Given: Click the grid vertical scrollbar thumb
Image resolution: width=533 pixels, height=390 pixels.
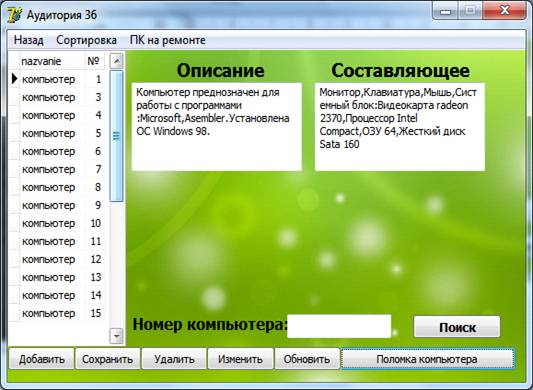Looking at the screenshot, I should [117, 136].
